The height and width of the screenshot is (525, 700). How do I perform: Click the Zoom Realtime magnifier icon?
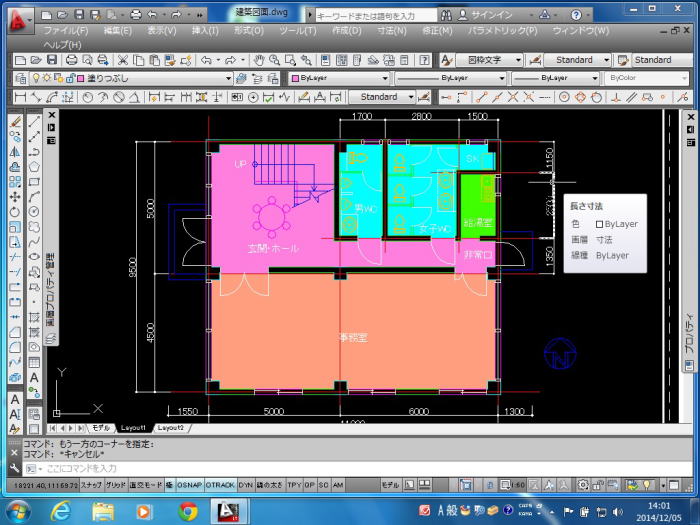tap(275, 60)
